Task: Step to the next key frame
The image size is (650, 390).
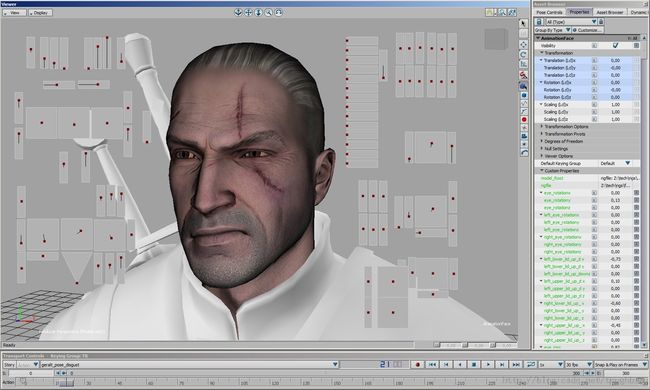Action: click(502, 364)
